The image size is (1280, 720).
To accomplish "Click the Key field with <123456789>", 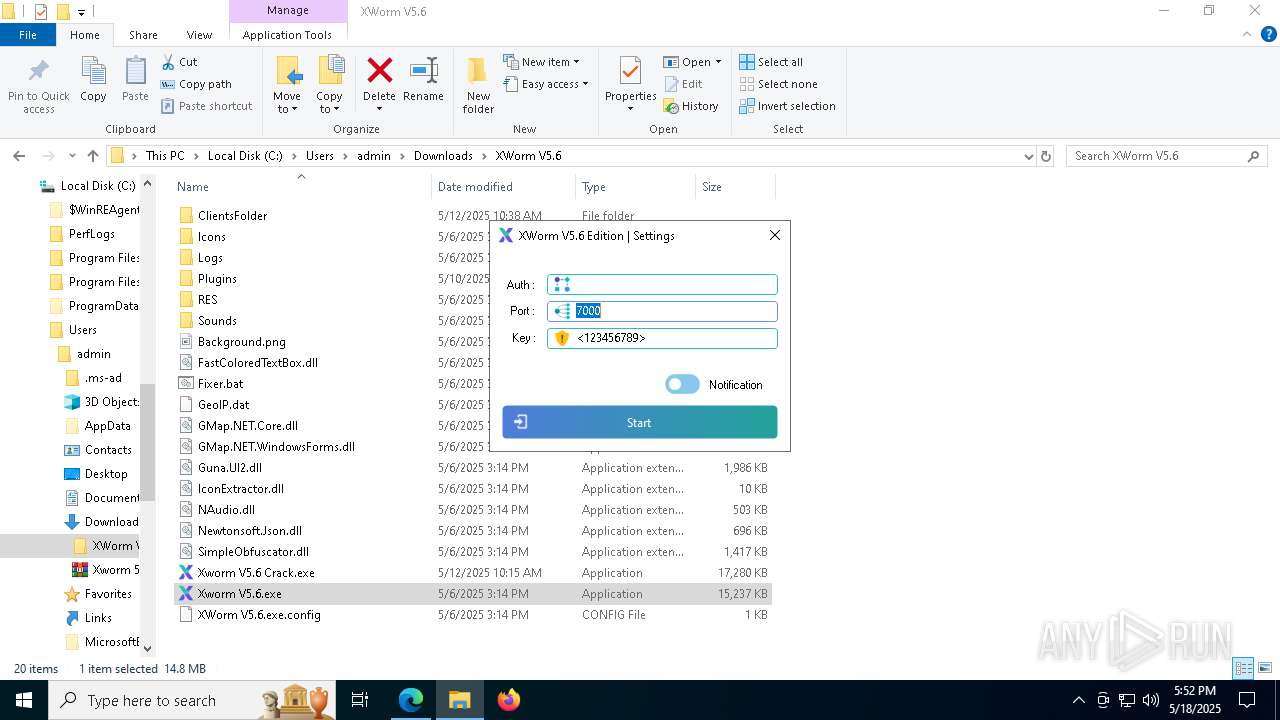I will pos(662,338).
